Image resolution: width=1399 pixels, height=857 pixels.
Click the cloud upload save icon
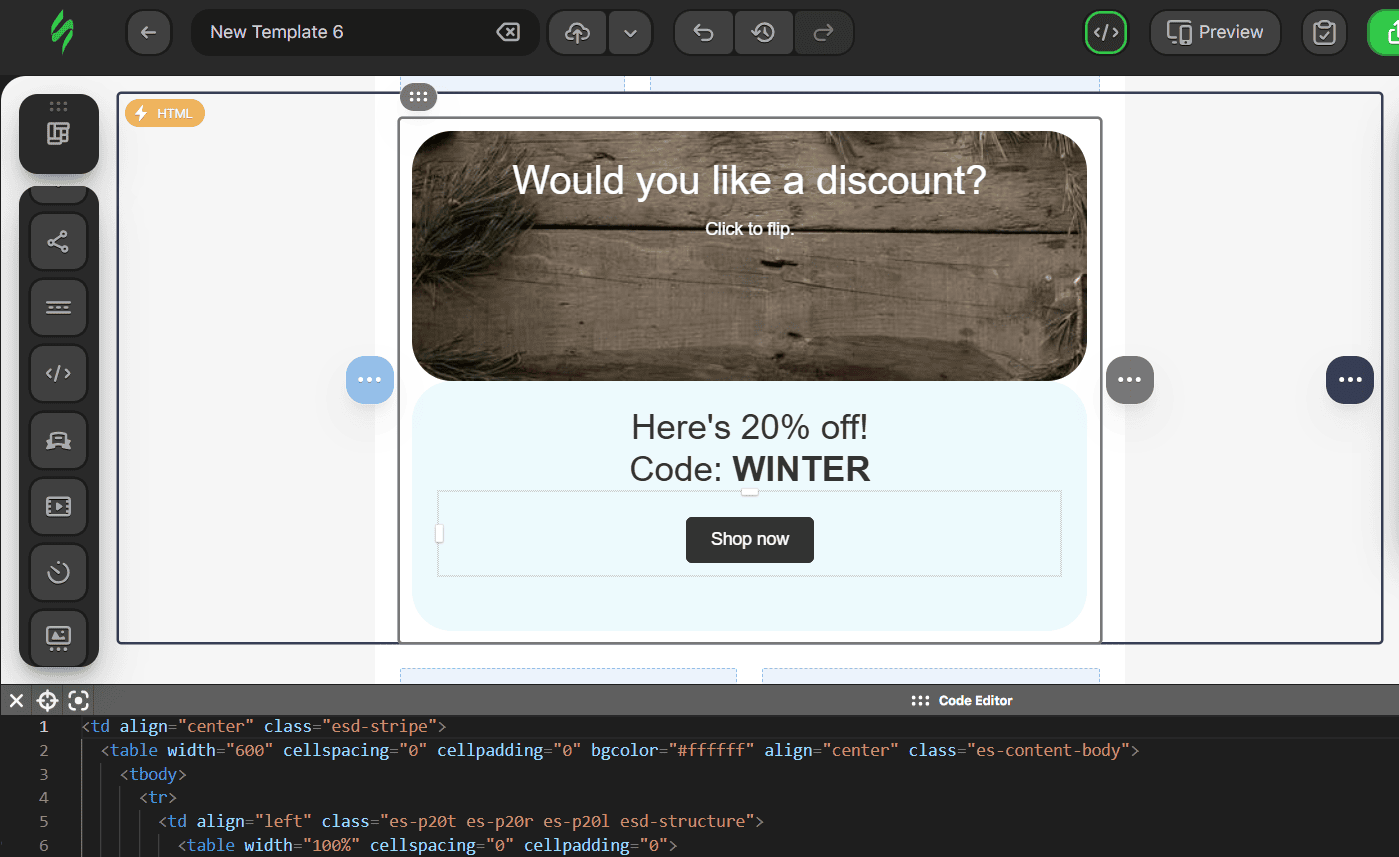(577, 32)
